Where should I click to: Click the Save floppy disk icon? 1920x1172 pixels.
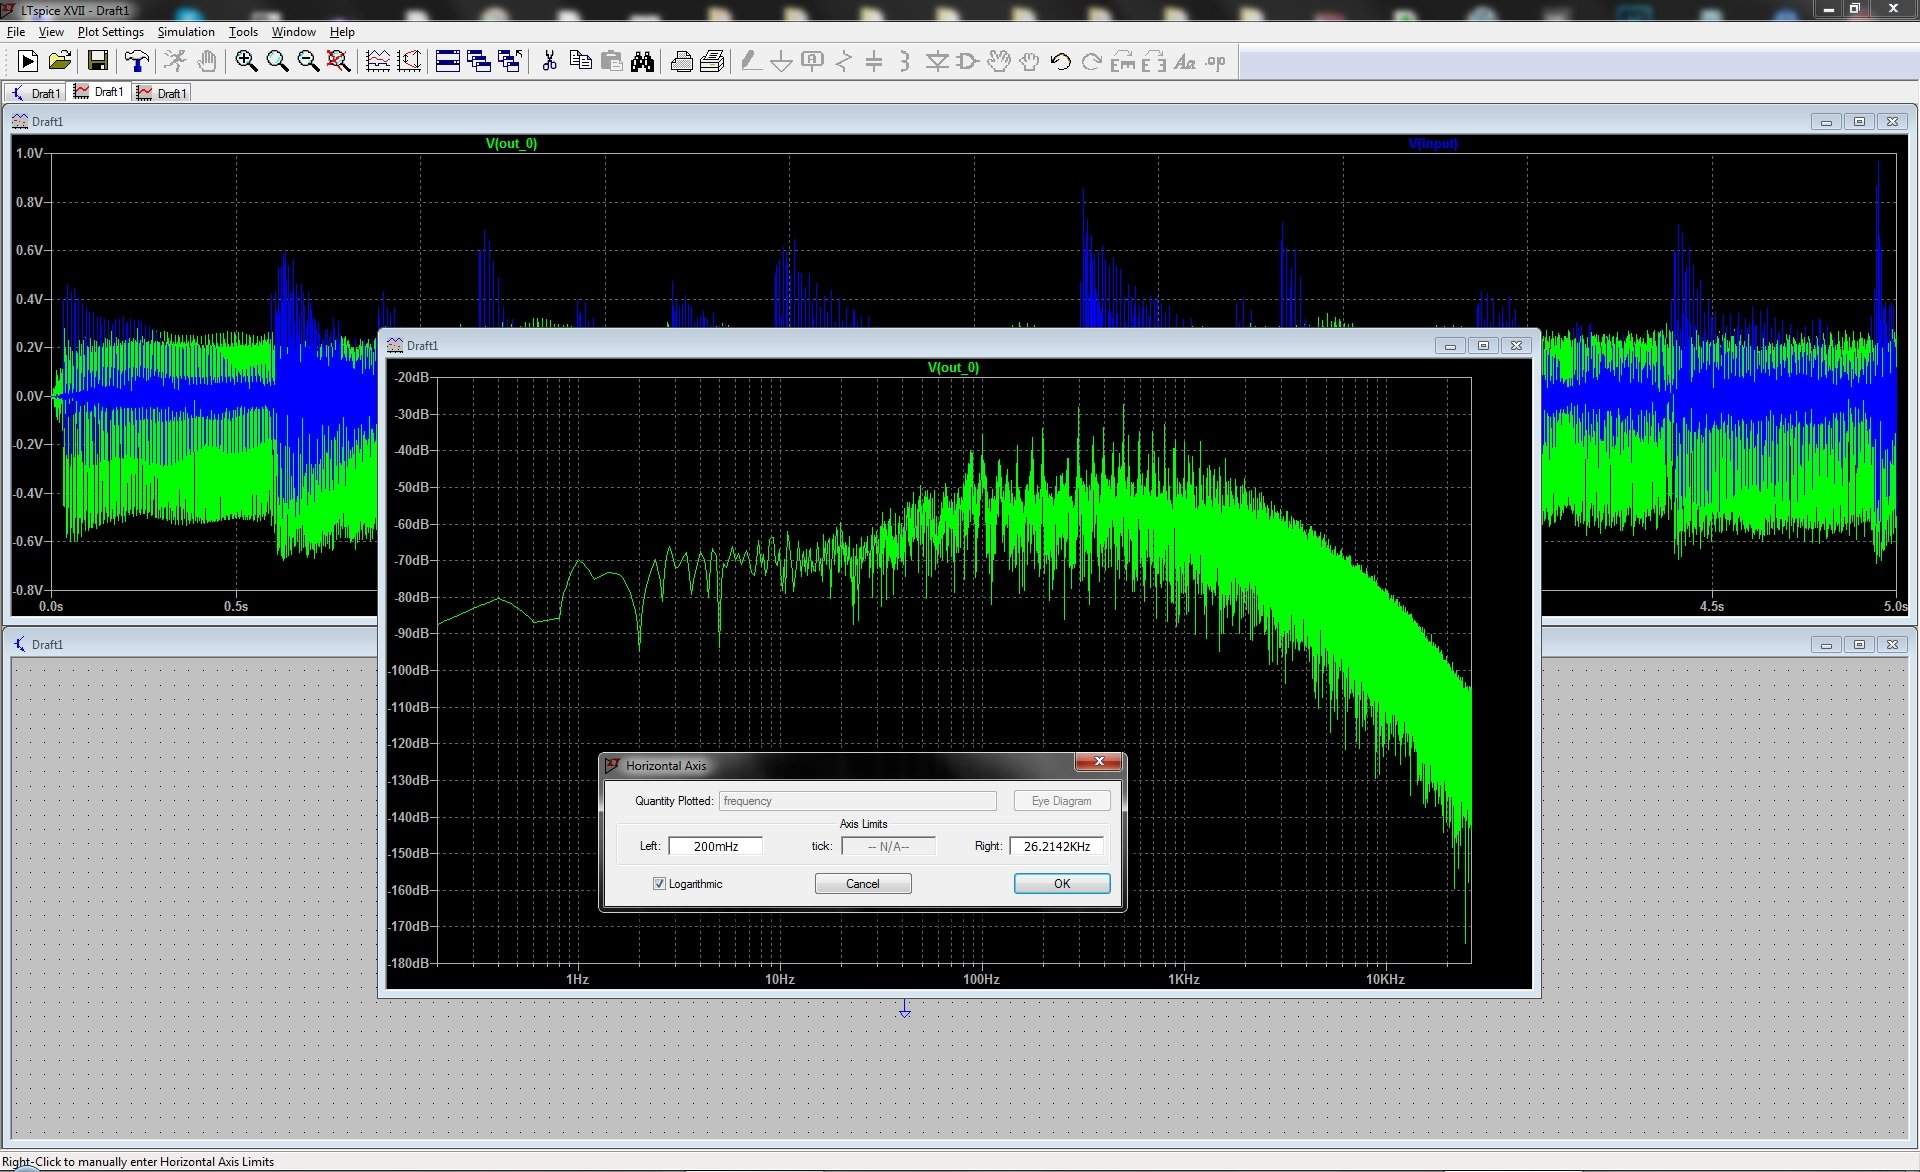point(97,62)
